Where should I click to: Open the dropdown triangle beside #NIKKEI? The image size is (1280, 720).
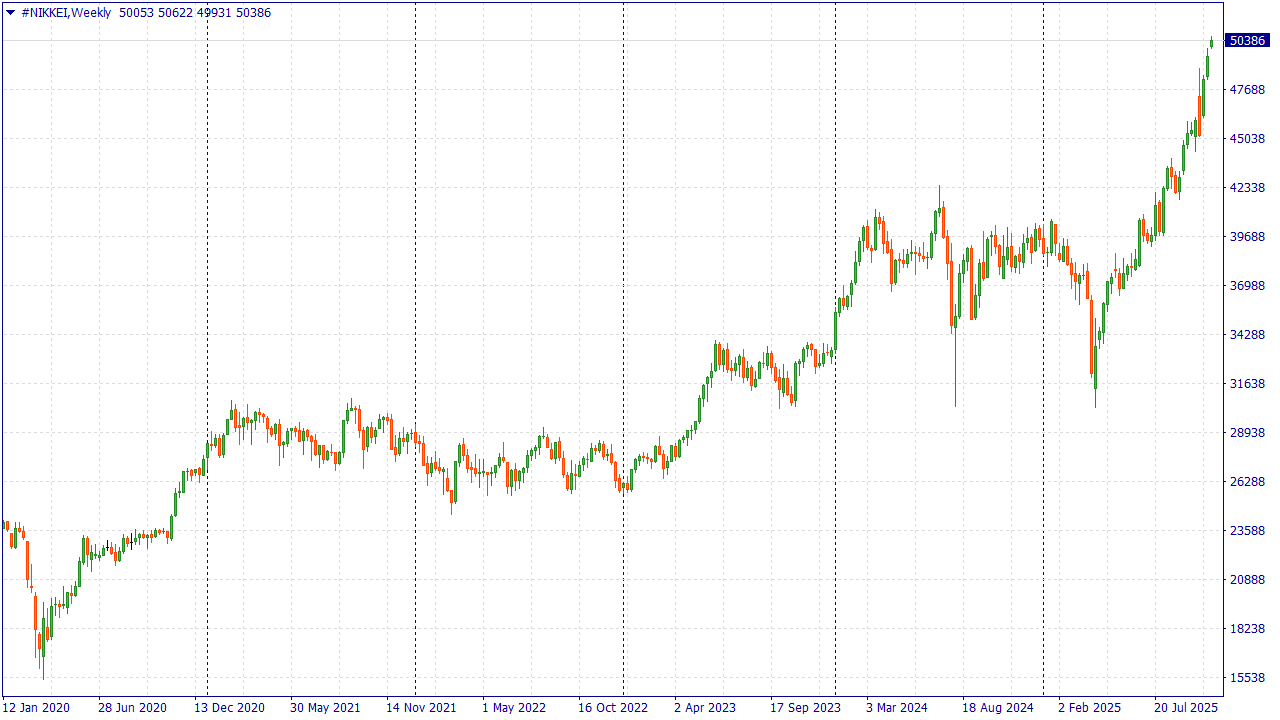pyautogui.click(x=10, y=13)
